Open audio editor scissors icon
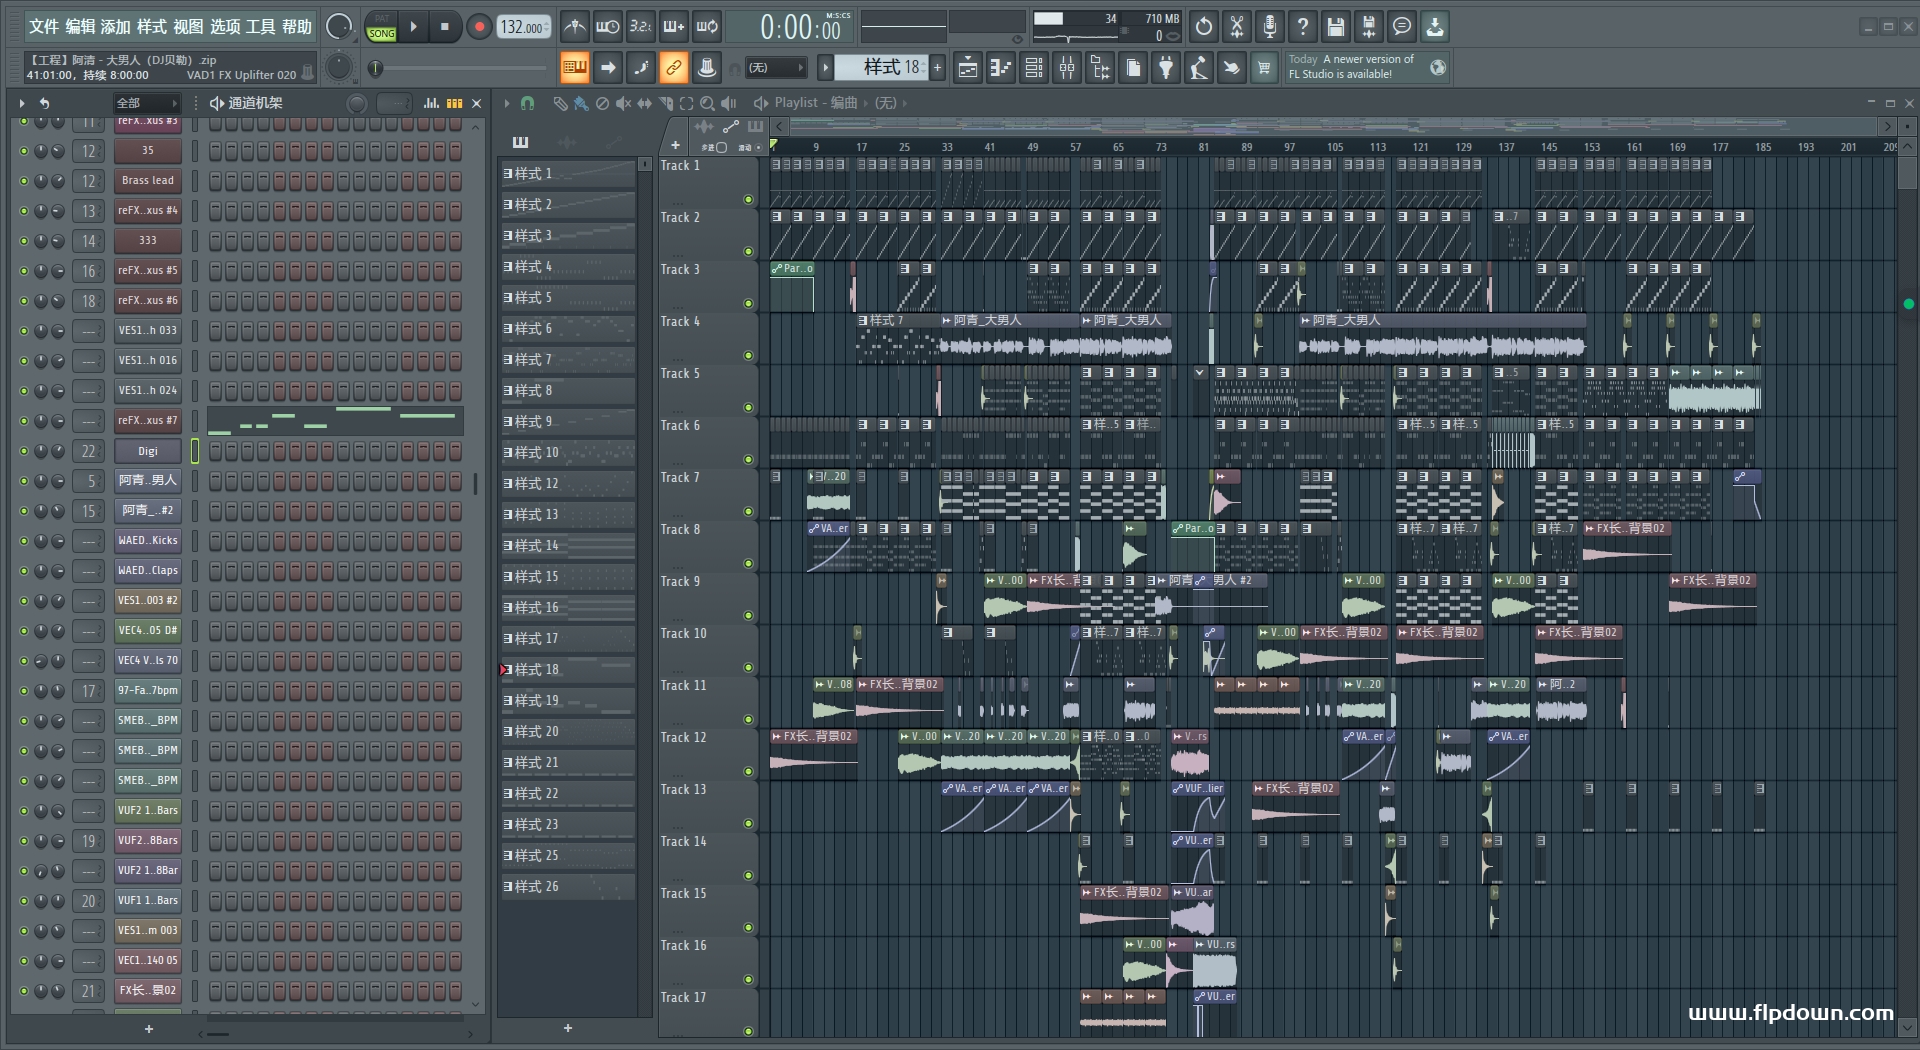The height and width of the screenshot is (1050, 1920). click(x=1237, y=27)
